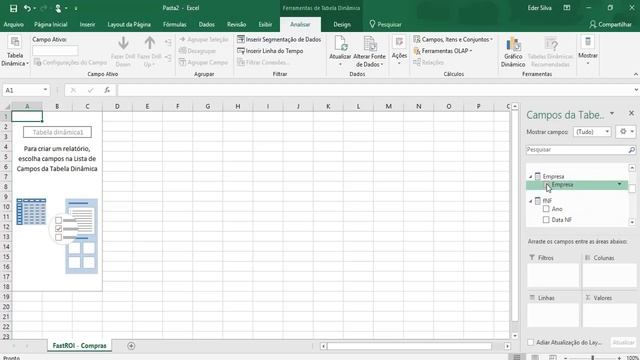
Task: Collapse the Empresa table node
Action: coord(531,177)
